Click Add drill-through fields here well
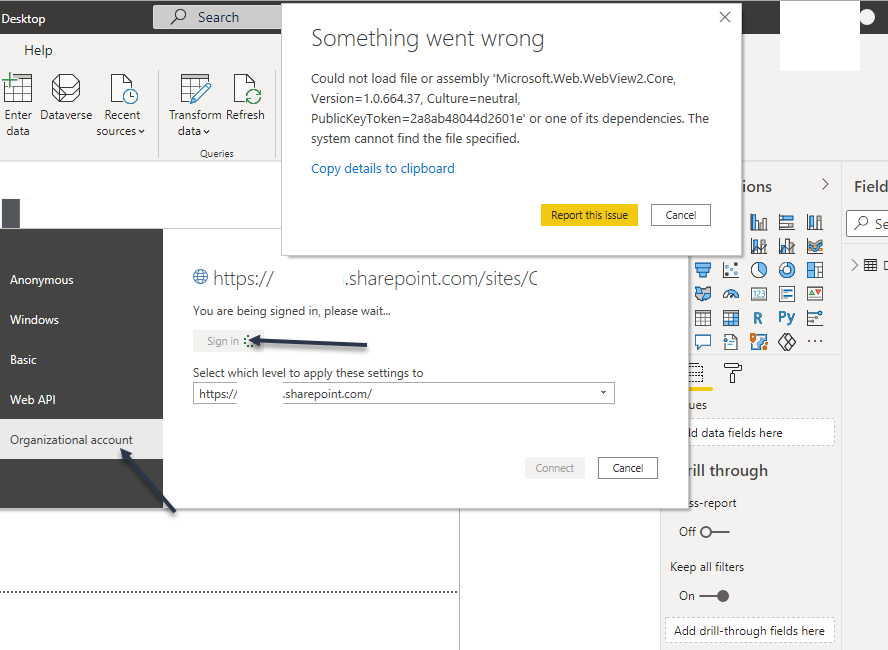 pyautogui.click(x=750, y=631)
